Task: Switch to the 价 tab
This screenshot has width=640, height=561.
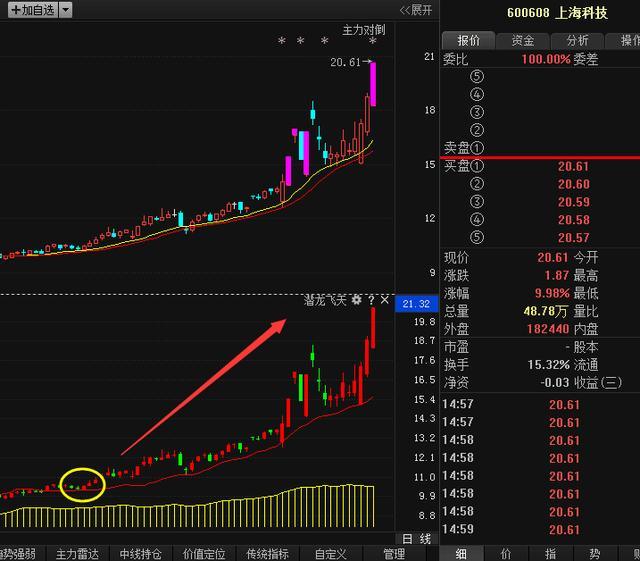Action: [506, 554]
